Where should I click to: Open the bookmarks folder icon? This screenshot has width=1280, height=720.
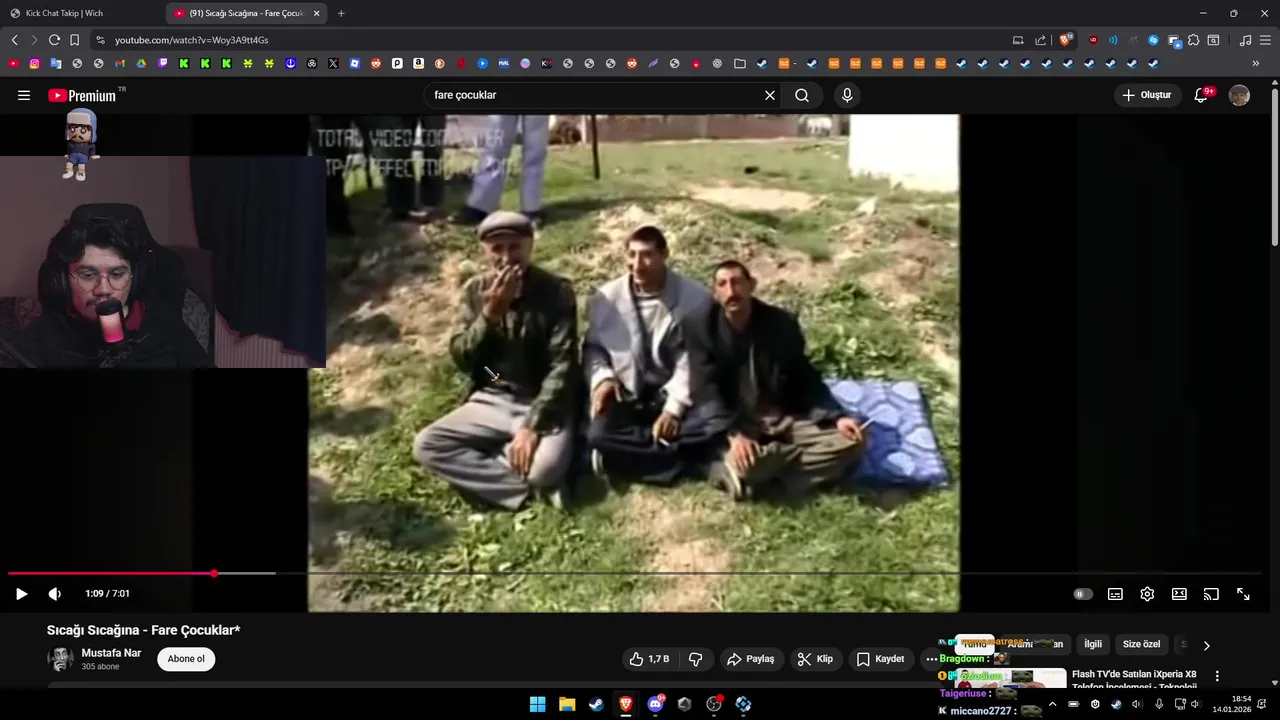pos(739,63)
